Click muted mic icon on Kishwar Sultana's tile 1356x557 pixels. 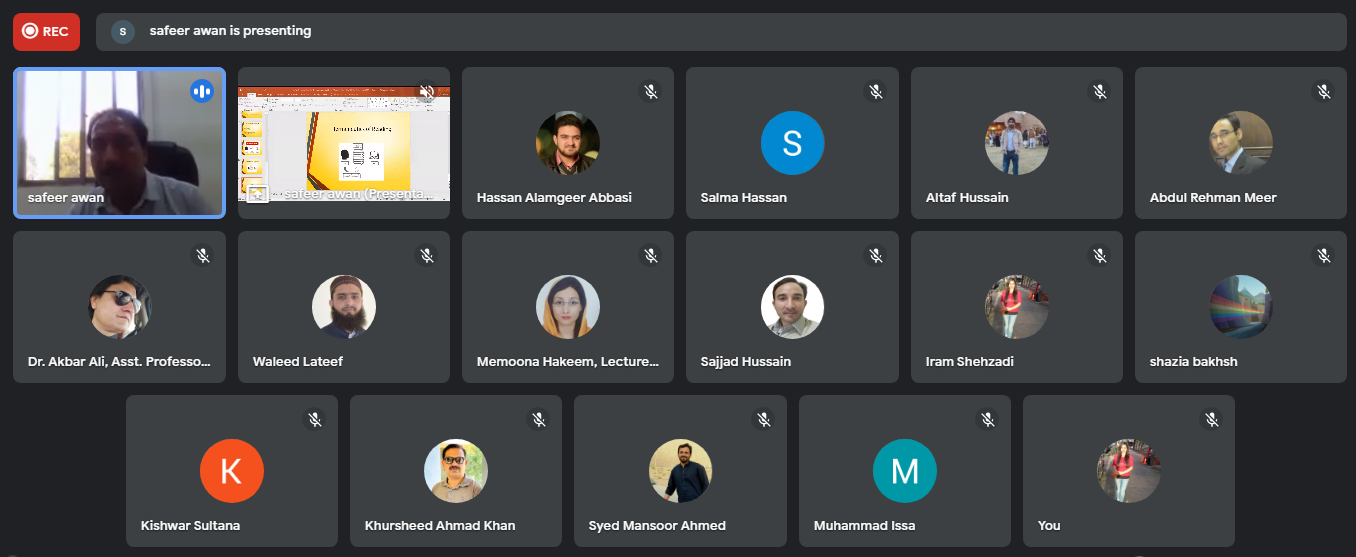point(314,419)
